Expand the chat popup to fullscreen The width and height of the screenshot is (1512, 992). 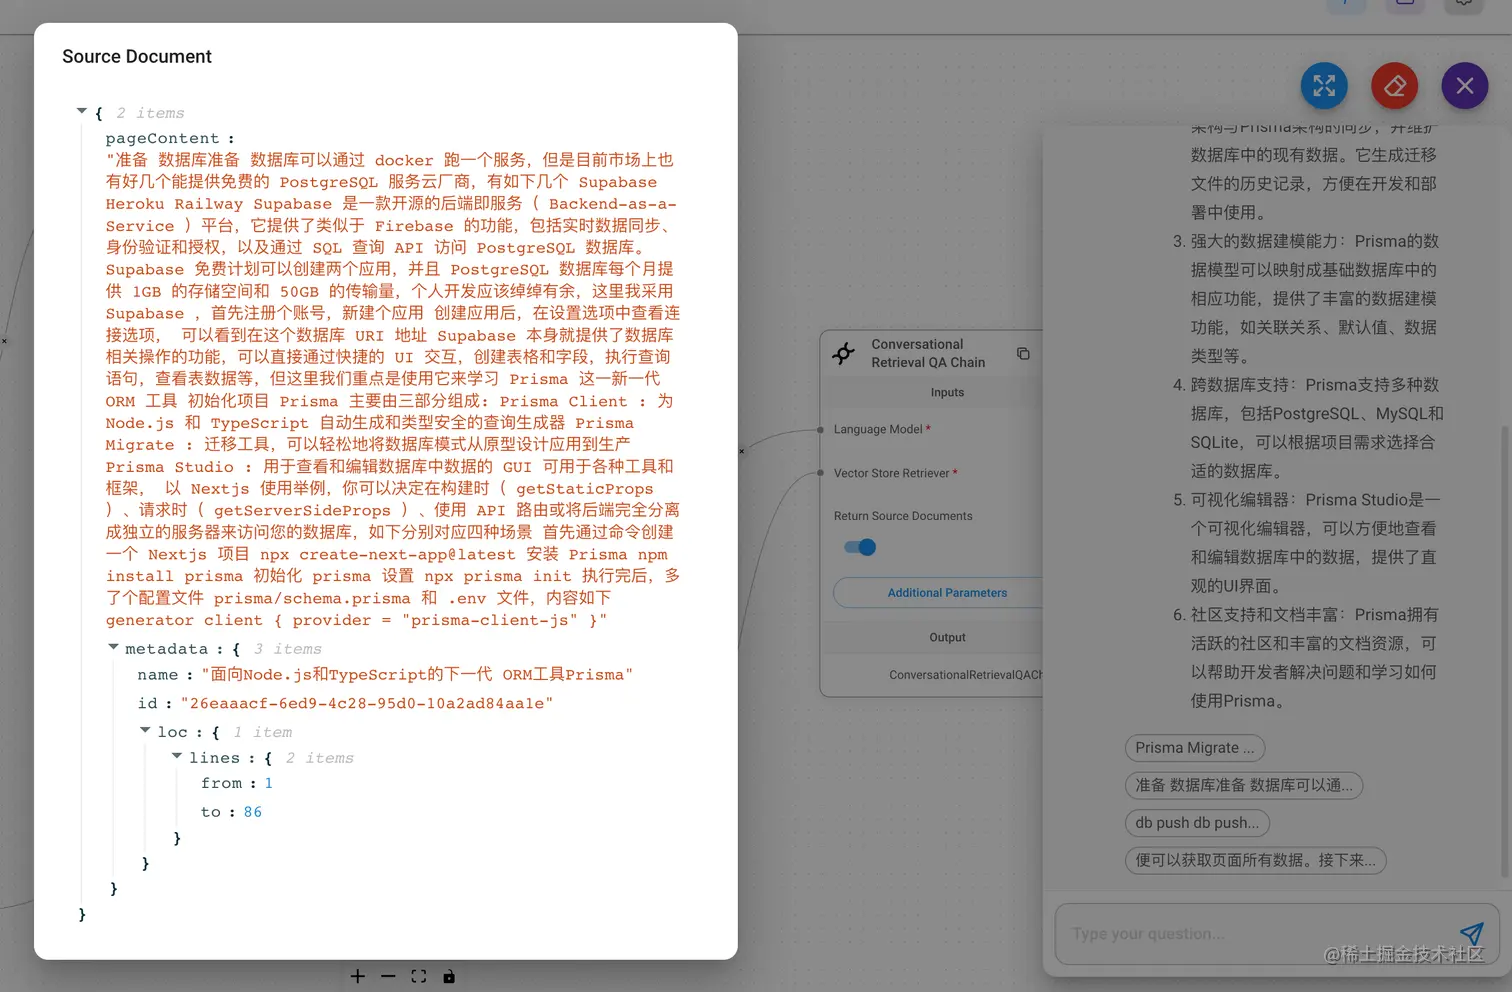pos(1324,86)
